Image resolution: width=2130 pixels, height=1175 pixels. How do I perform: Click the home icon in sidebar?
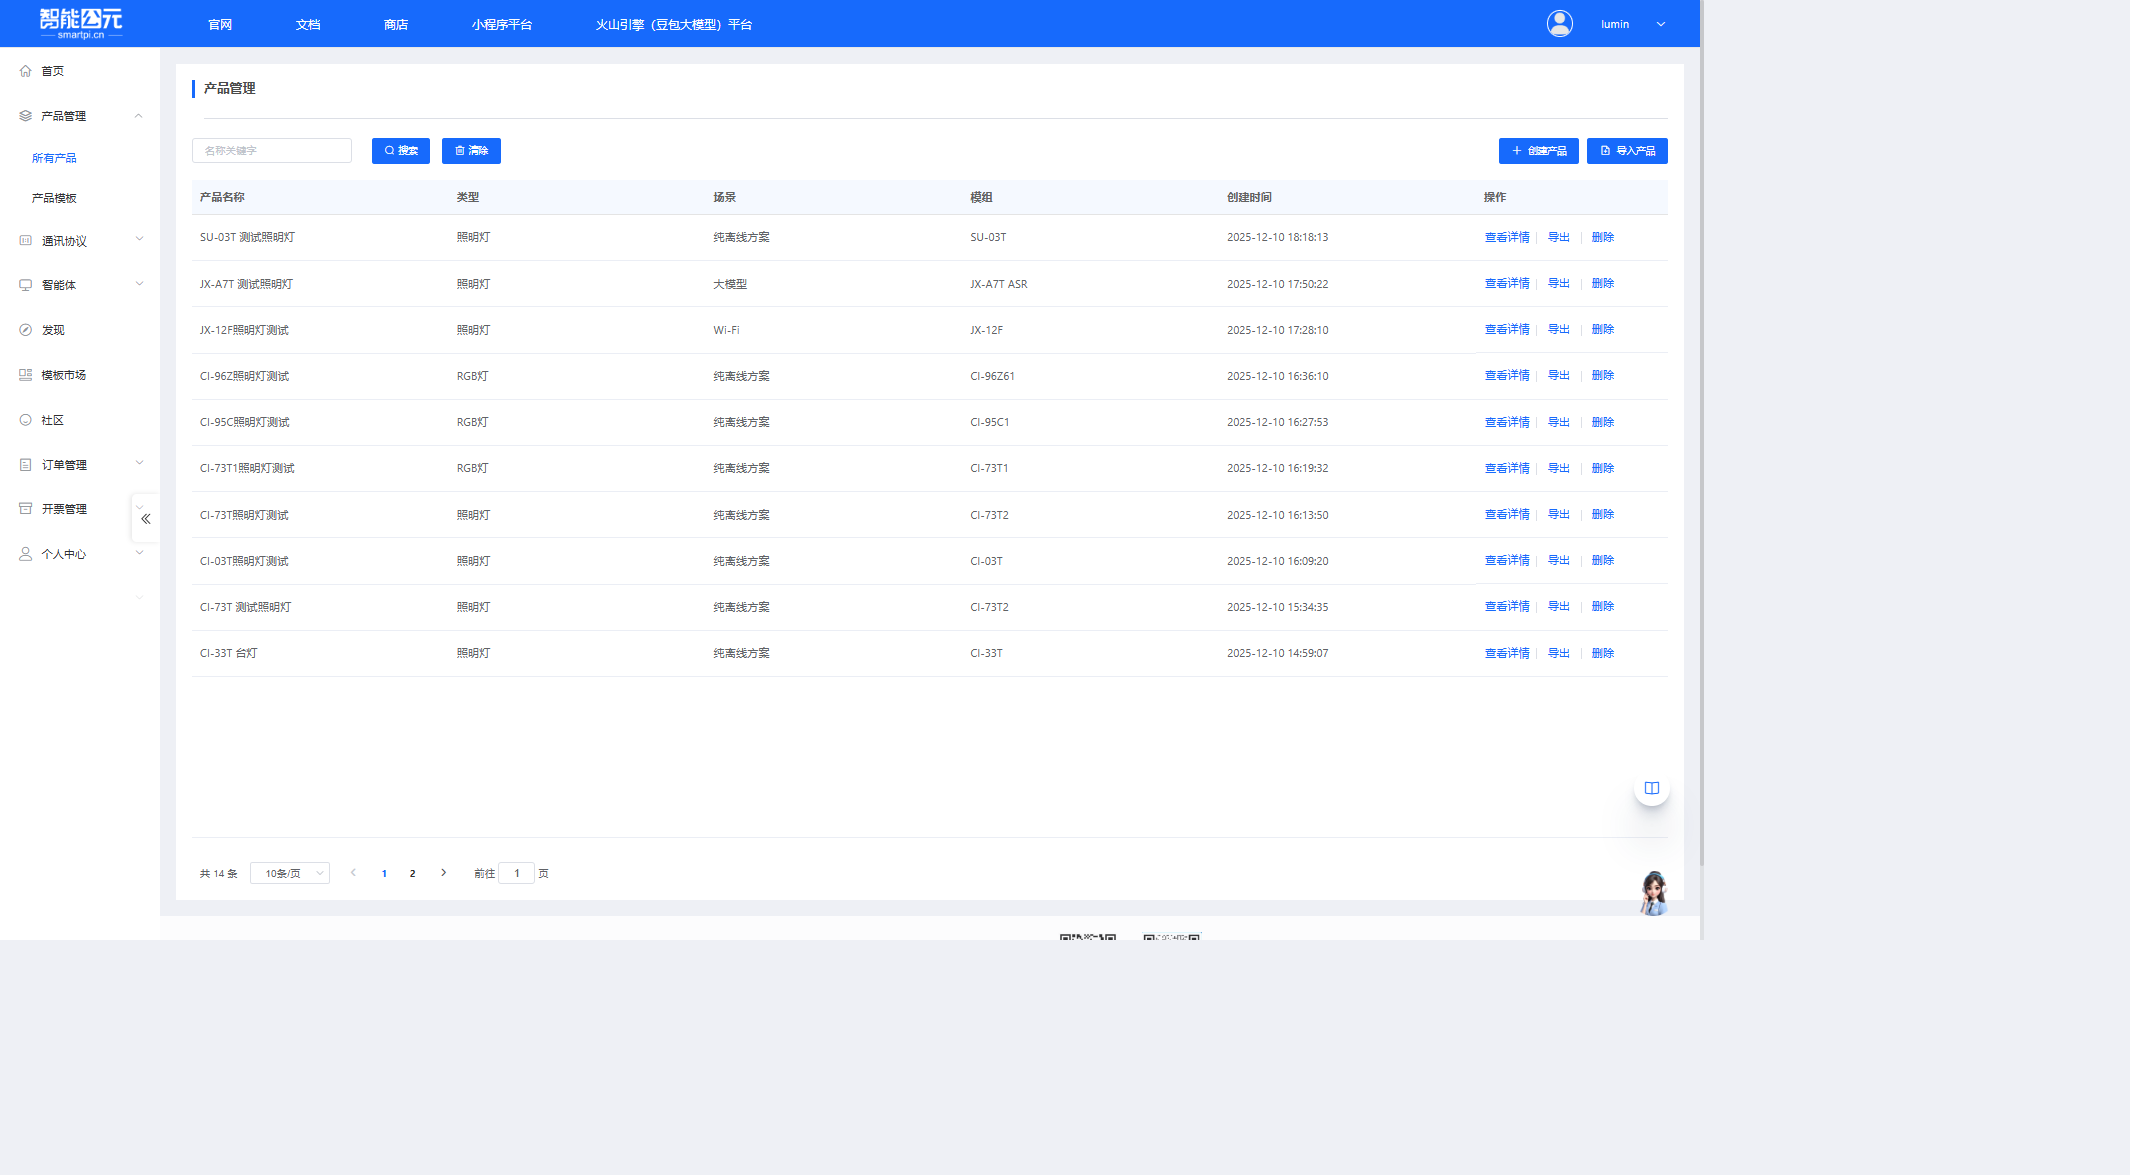26,71
